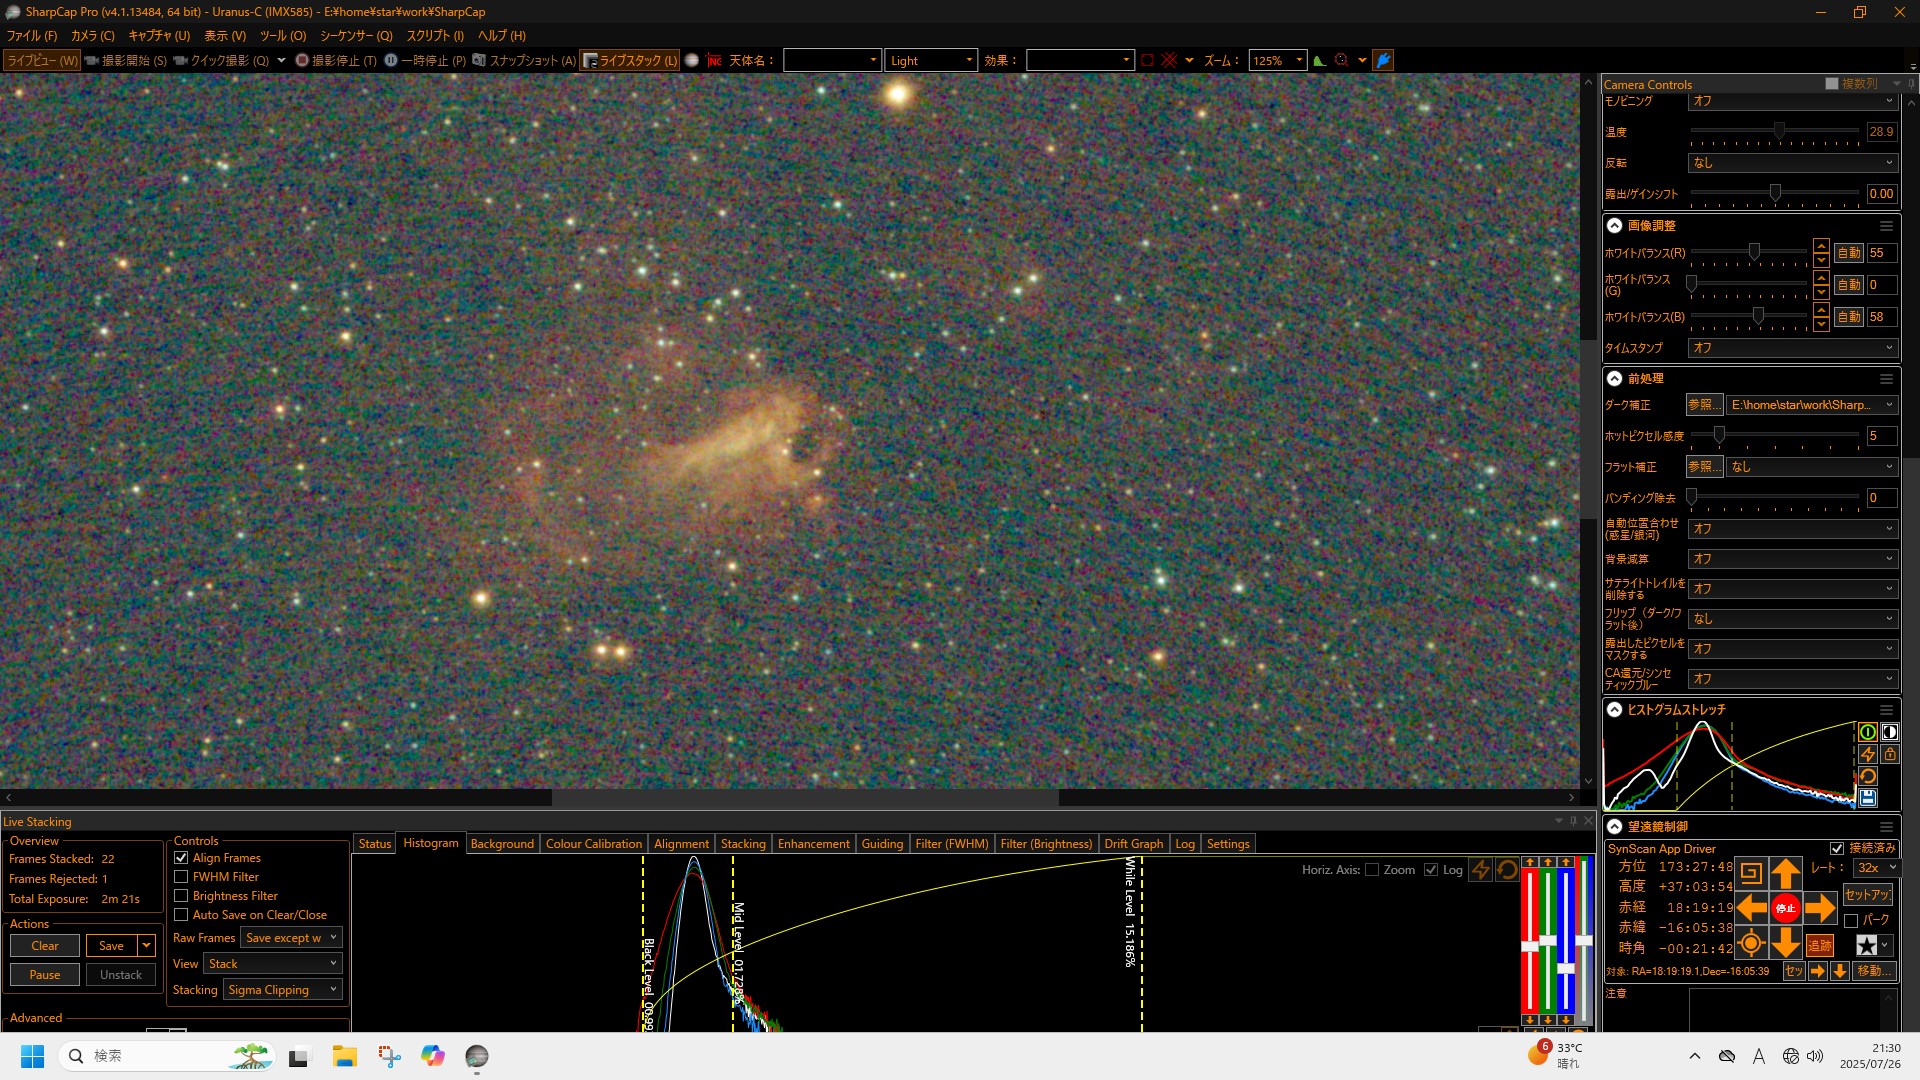Open the zoom 125% dropdown
Image resolution: width=1920 pixels, height=1080 pixels.
(x=1299, y=61)
